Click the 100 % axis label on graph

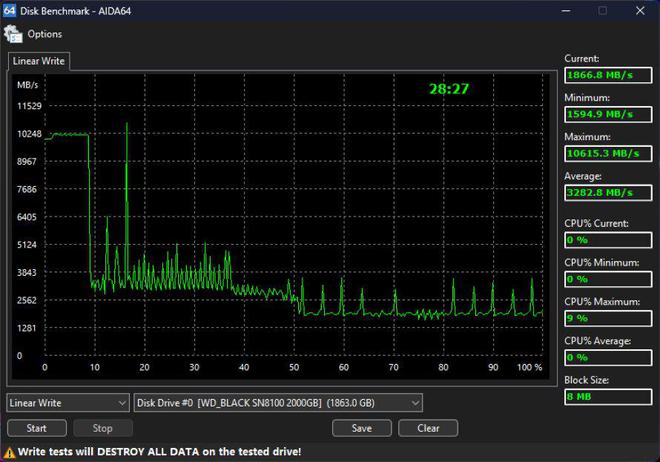click(530, 367)
